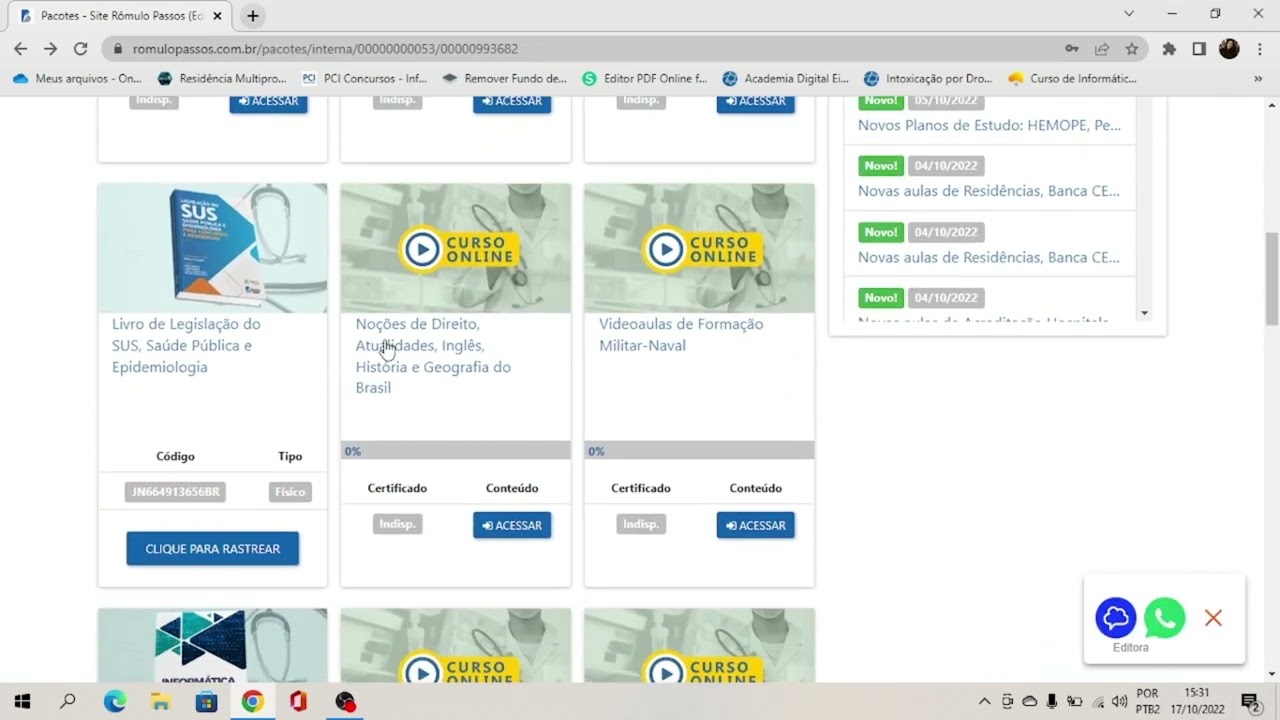Open the saved passwords key icon
1280x720 pixels.
(1072, 48)
